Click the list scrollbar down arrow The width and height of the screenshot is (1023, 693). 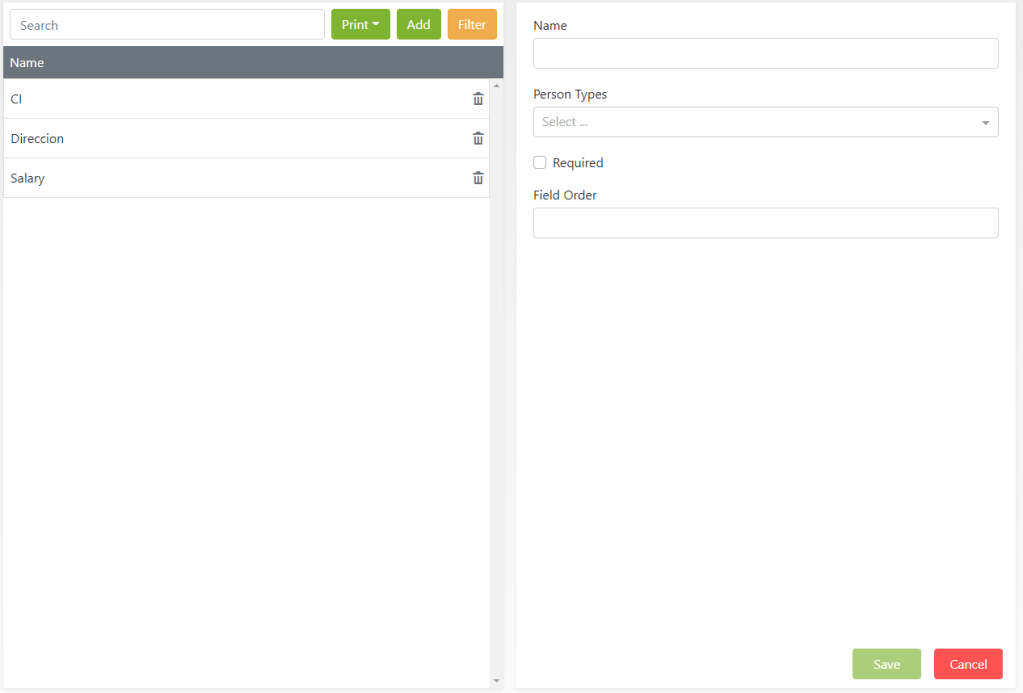click(497, 681)
